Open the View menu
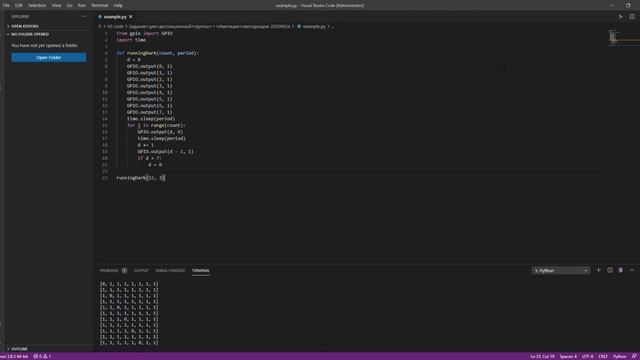The width and height of the screenshot is (640, 360). 56,5
